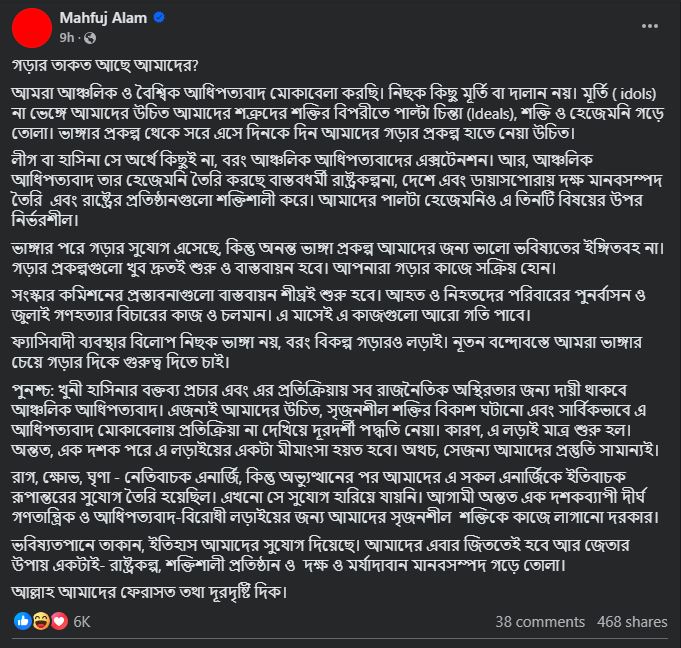Open the 6K reactions count list
The height and width of the screenshot is (648, 681).
point(82,622)
